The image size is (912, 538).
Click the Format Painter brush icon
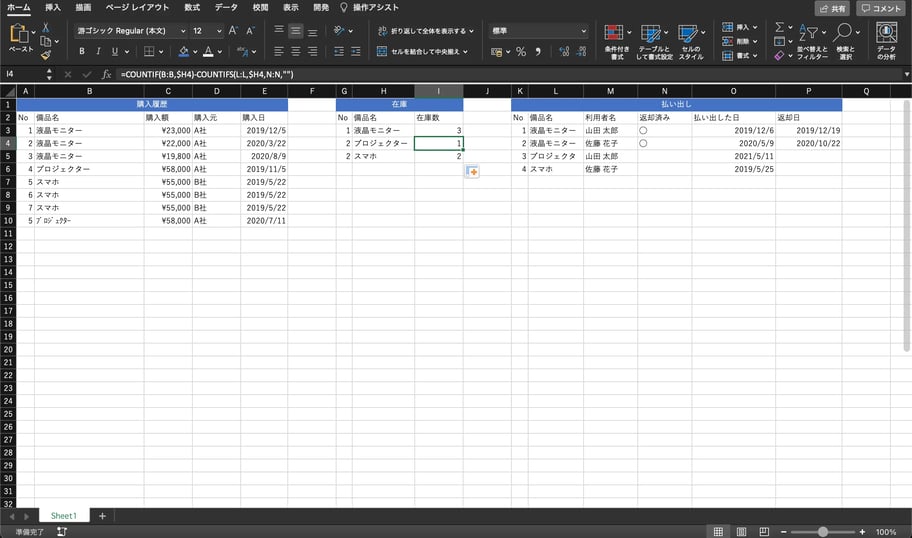(x=45, y=55)
